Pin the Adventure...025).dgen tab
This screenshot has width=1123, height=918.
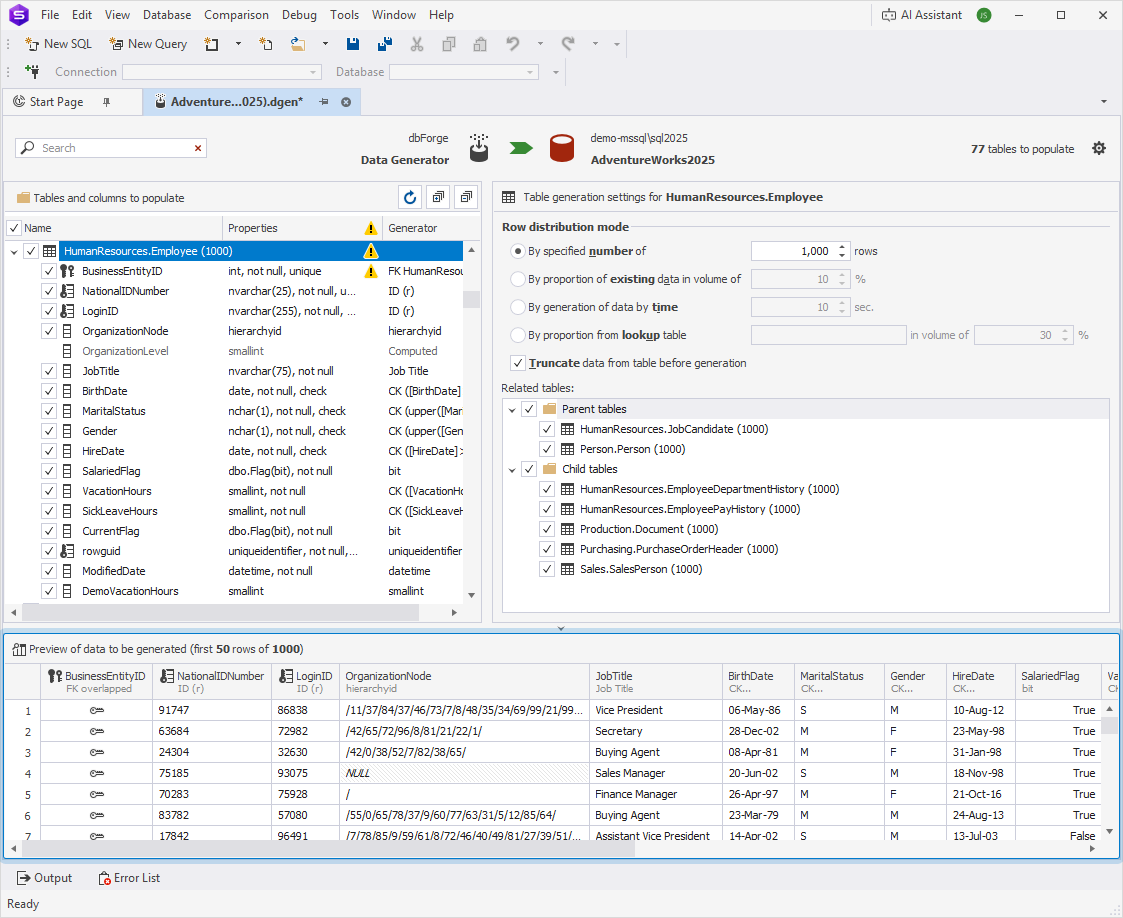click(324, 102)
